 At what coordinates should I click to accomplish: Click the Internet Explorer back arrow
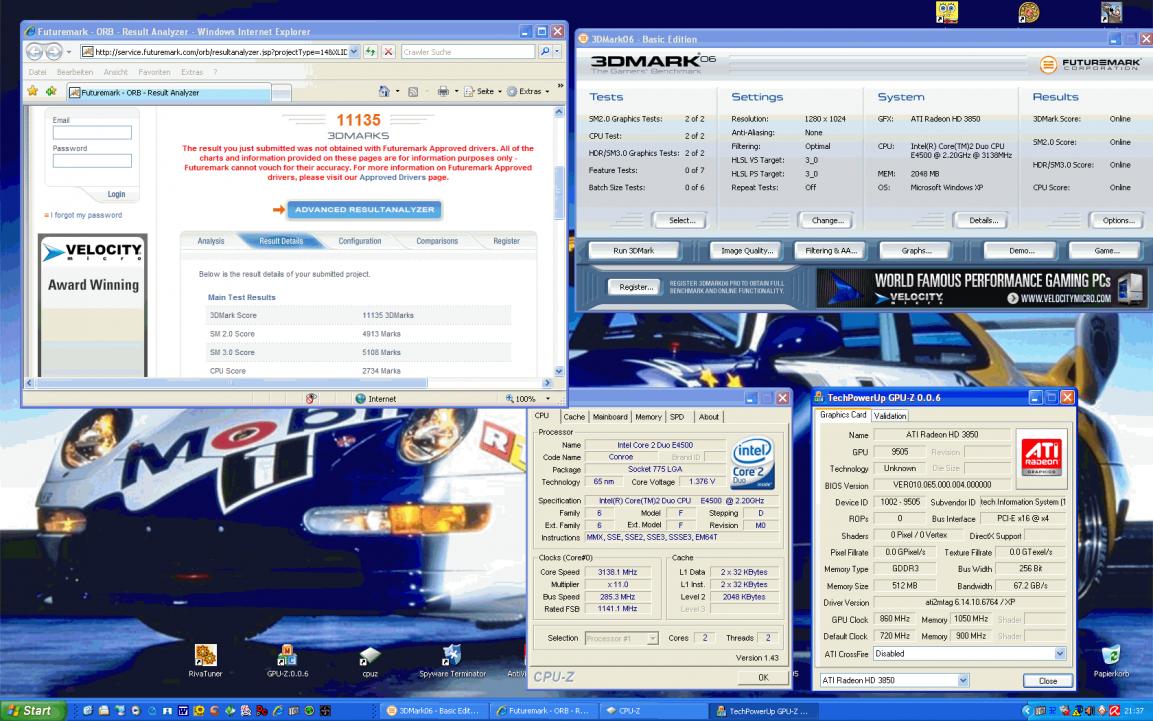click(34, 51)
